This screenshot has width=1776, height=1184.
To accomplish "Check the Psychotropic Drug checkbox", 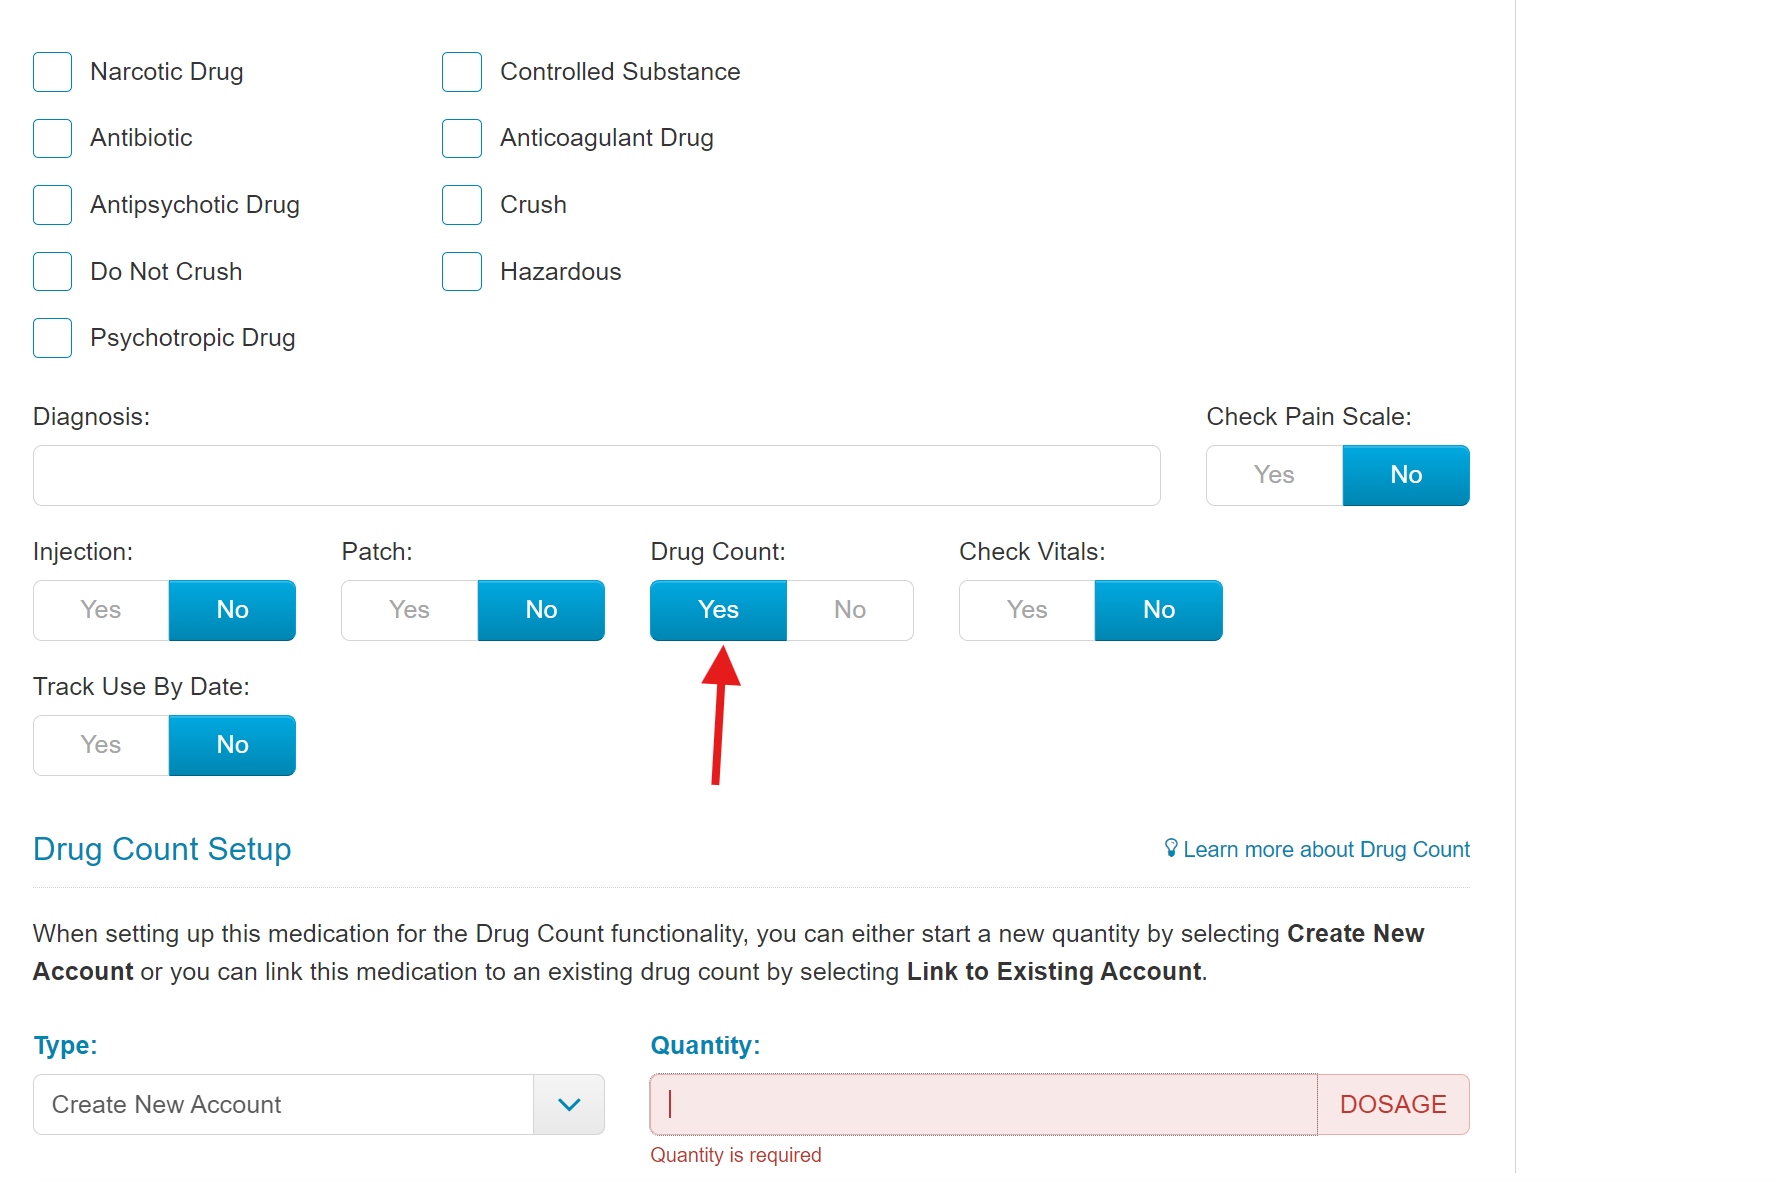I will click(x=52, y=338).
